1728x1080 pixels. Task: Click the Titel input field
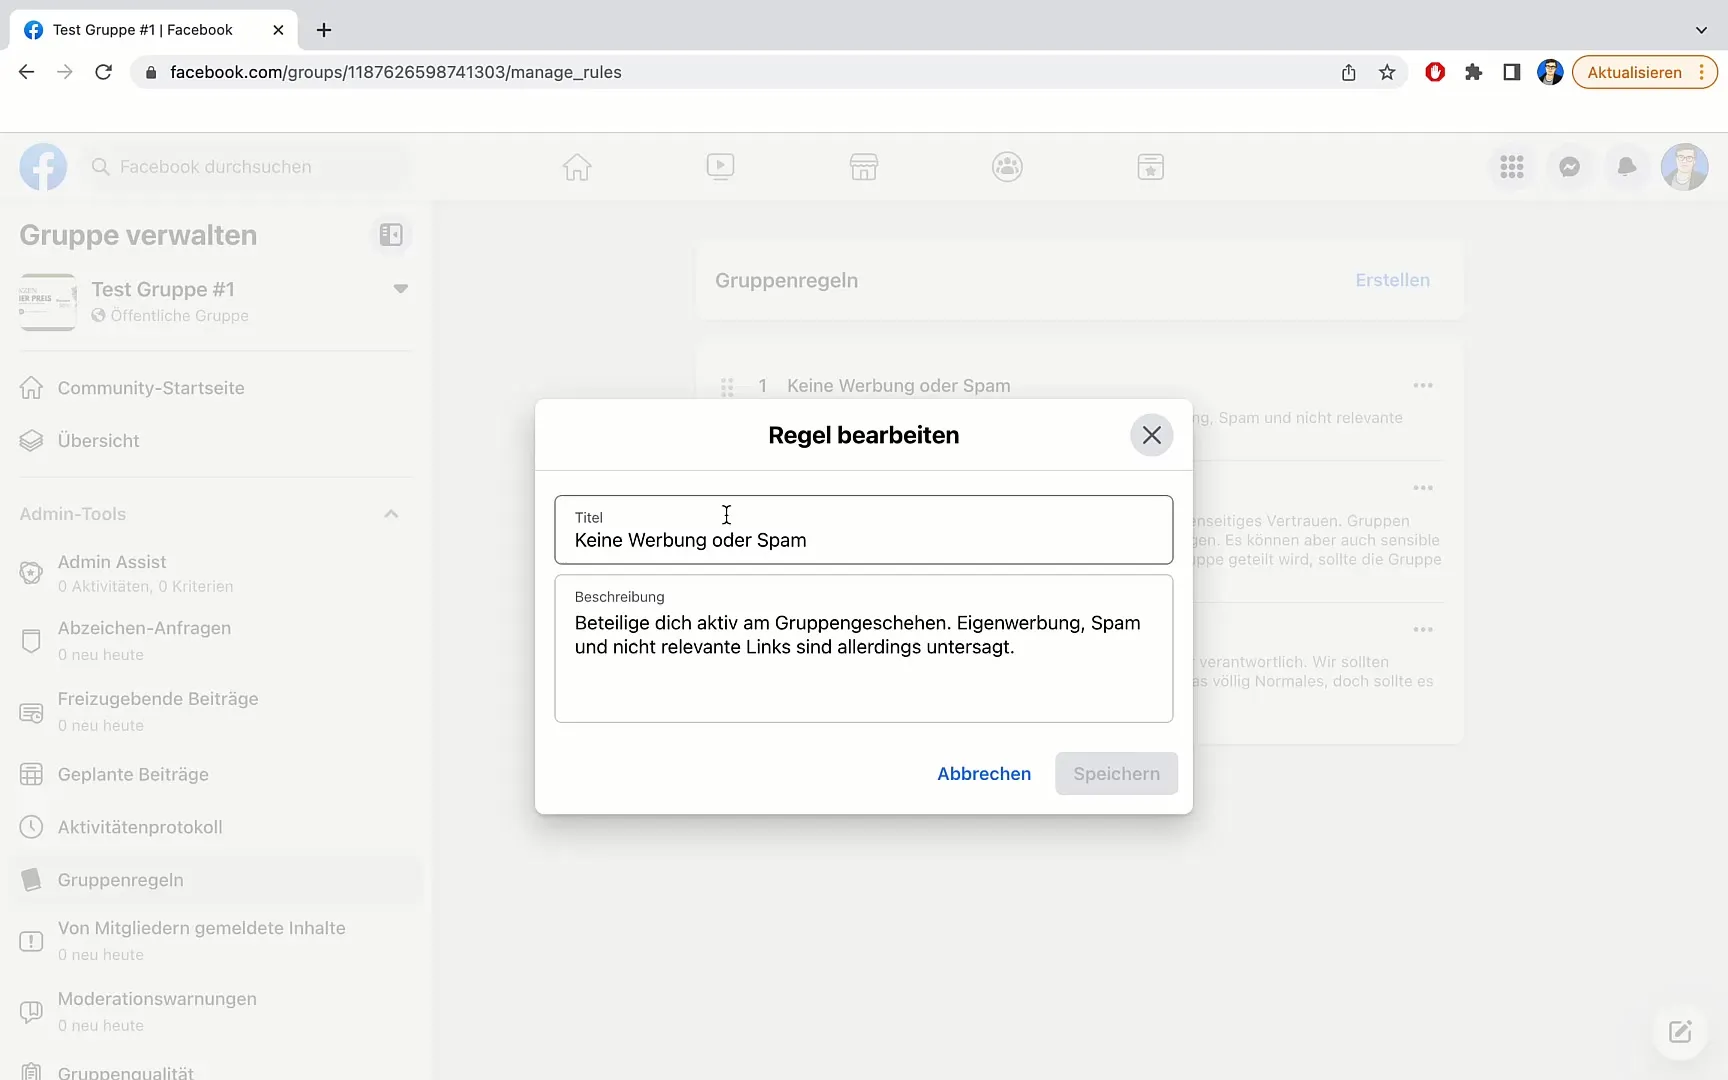(x=863, y=530)
